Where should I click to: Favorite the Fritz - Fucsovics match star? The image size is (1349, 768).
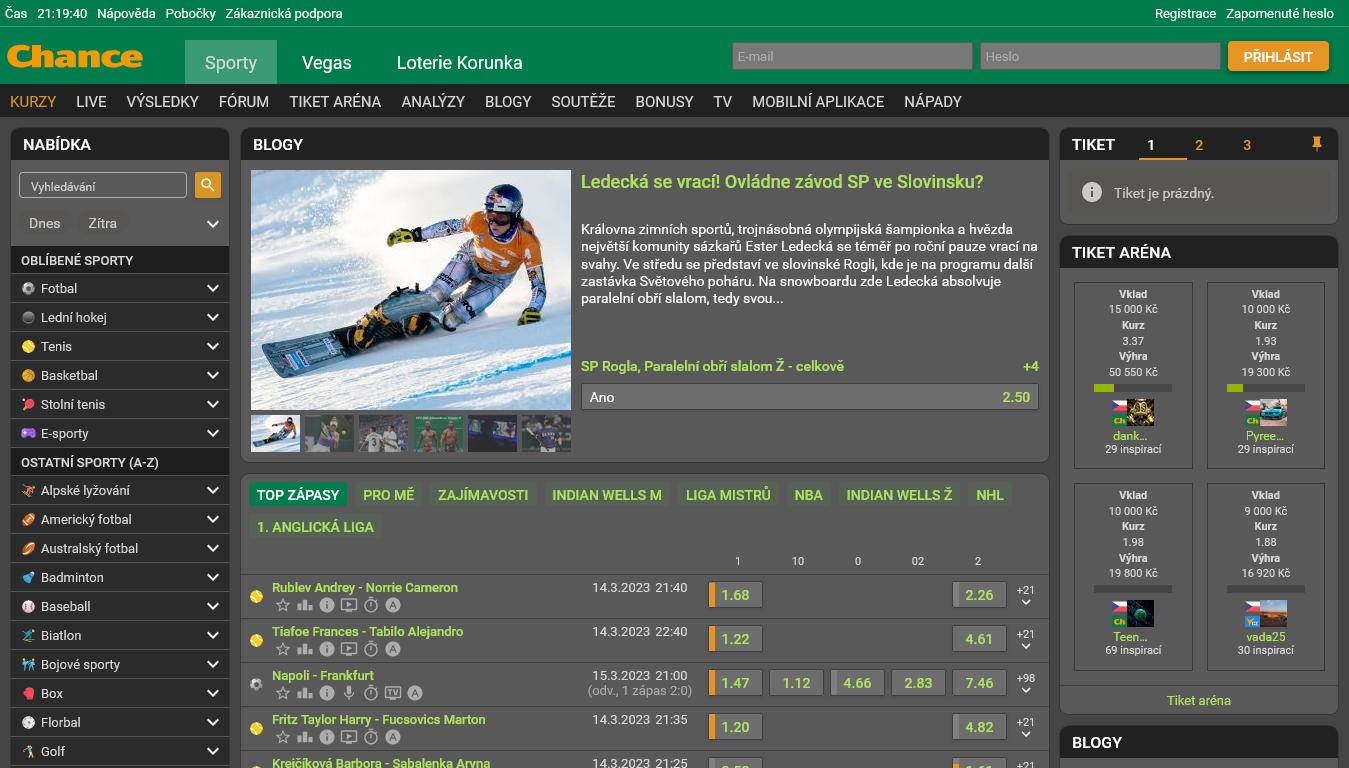pos(283,737)
